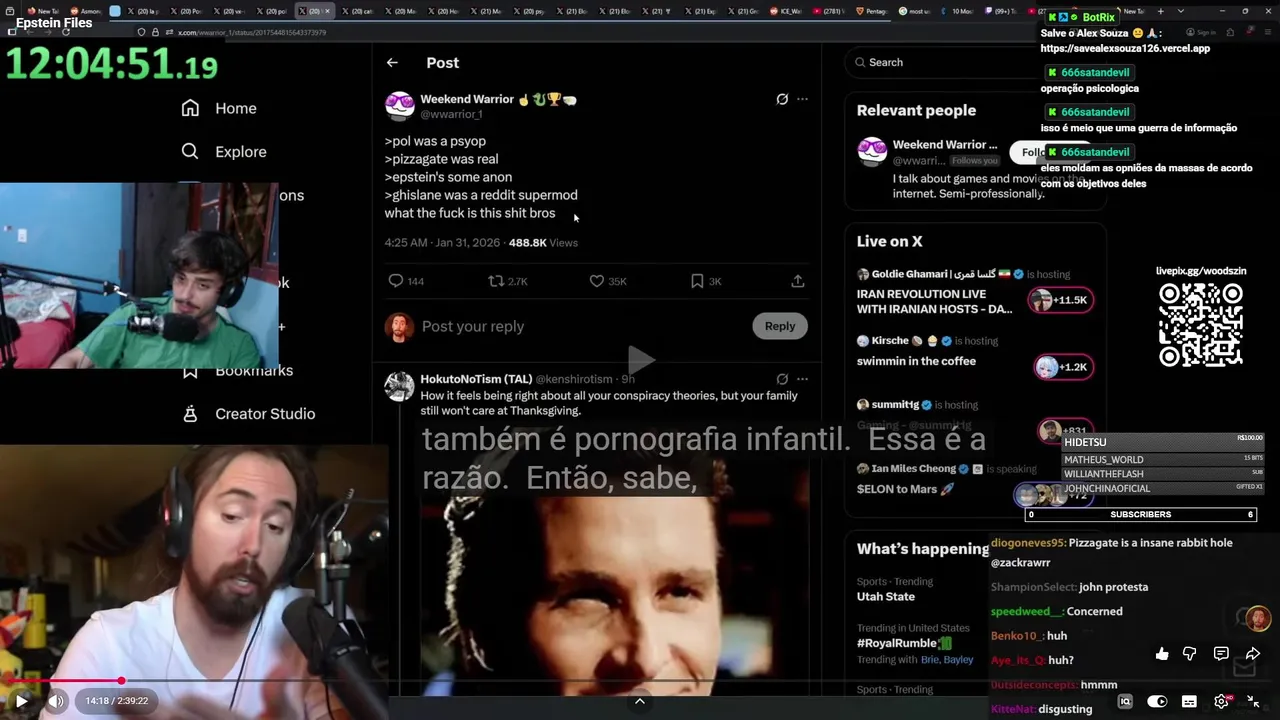Open the player settings gear
The width and height of the screenshot is (1280, 720).
(x=1221, y=702)
